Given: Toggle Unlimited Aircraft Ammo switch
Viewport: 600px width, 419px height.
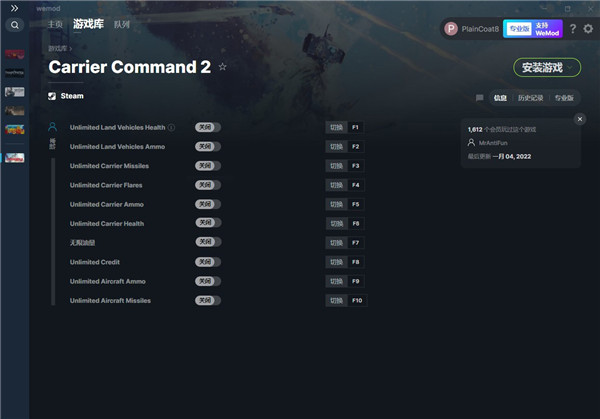Looking at the screenshot, I should (x=208, y=281).
